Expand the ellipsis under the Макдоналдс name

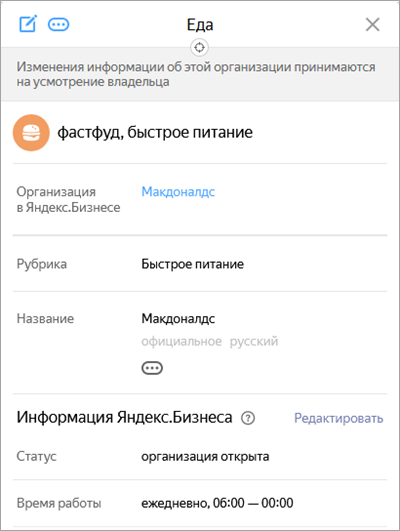click(x=152, y=368)
